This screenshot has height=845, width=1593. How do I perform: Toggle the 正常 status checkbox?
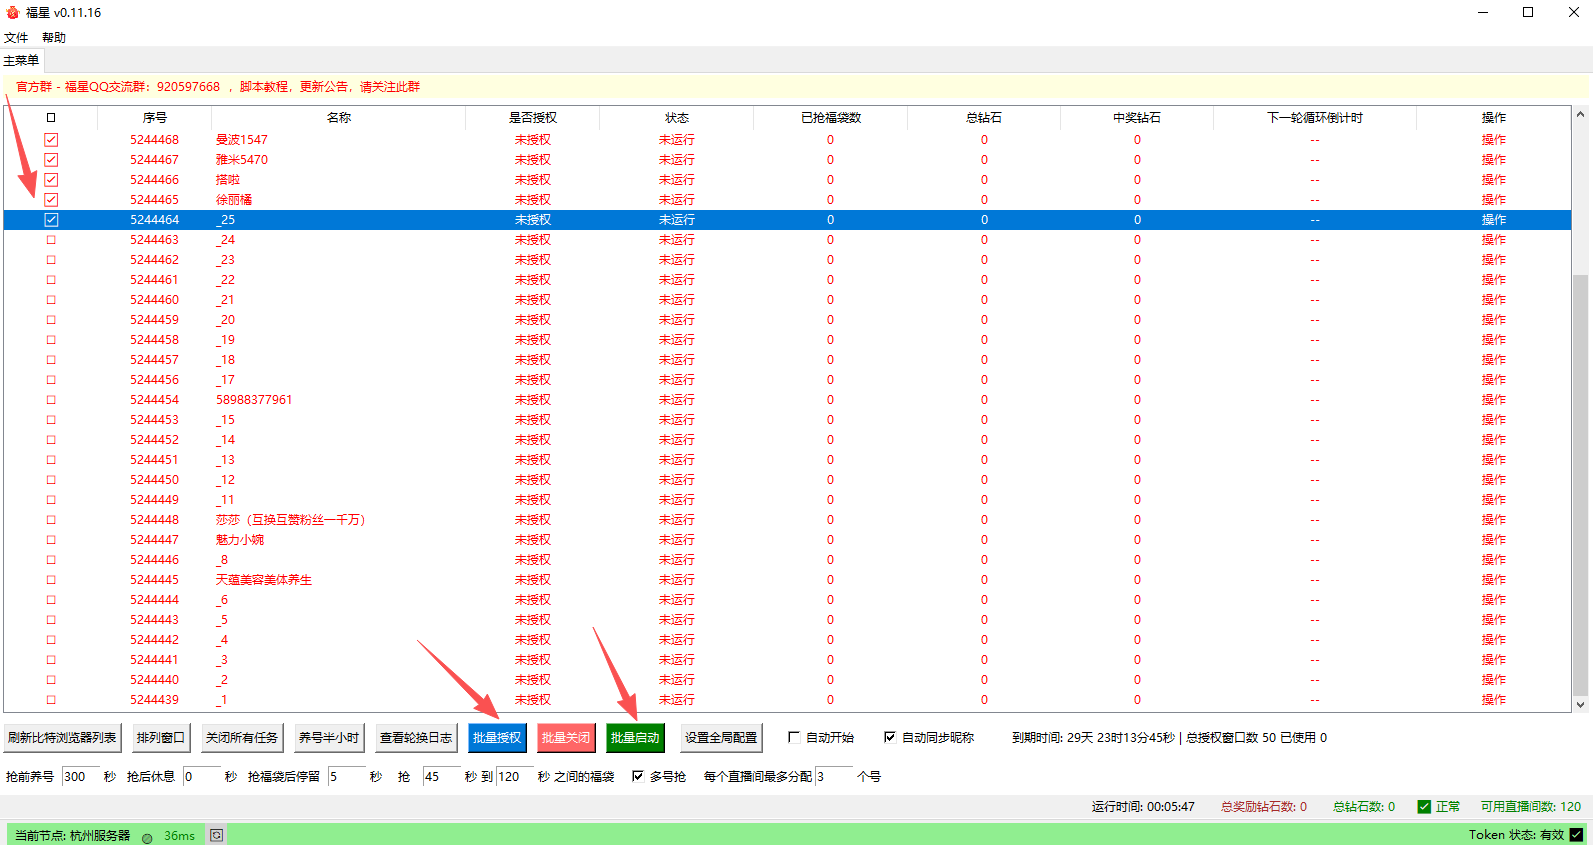pos(1424,807)
